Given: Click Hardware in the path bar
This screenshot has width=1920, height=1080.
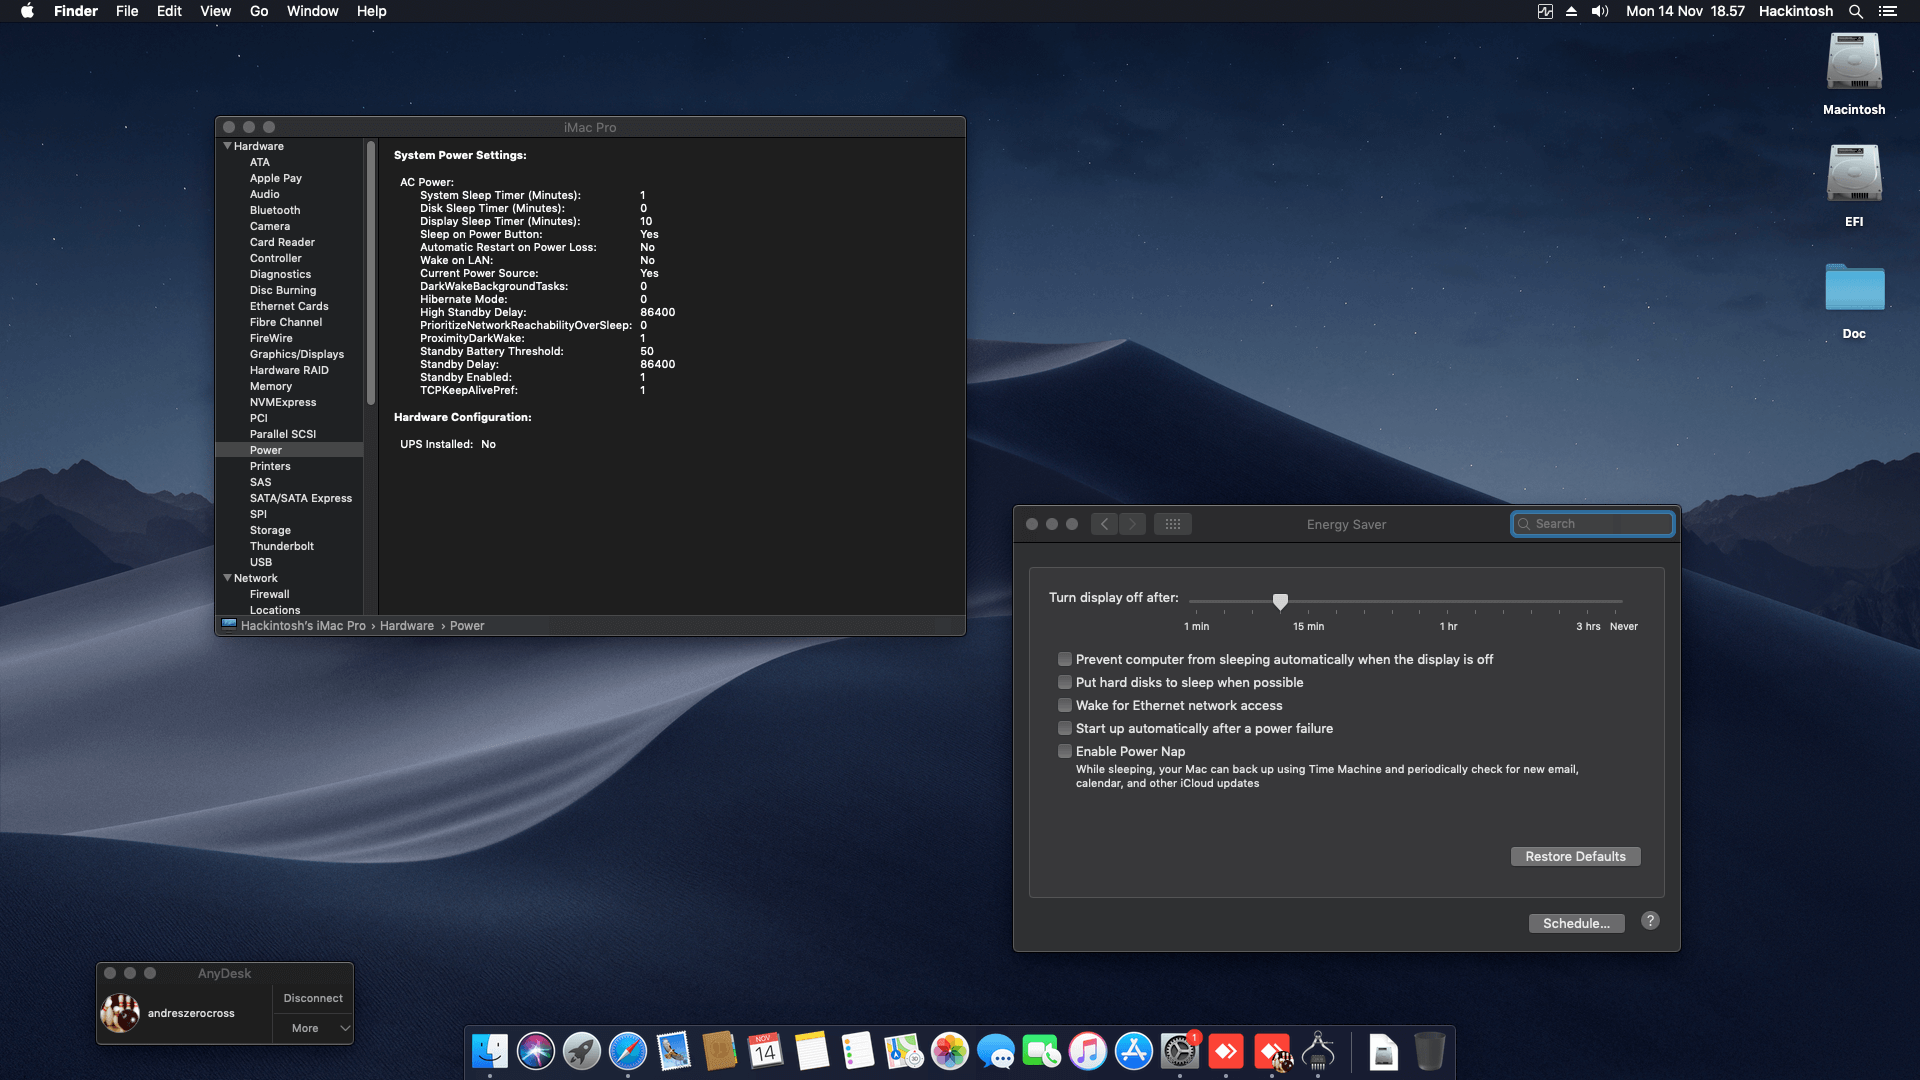Looking at the screenshot, I should (x=406, y=626).
